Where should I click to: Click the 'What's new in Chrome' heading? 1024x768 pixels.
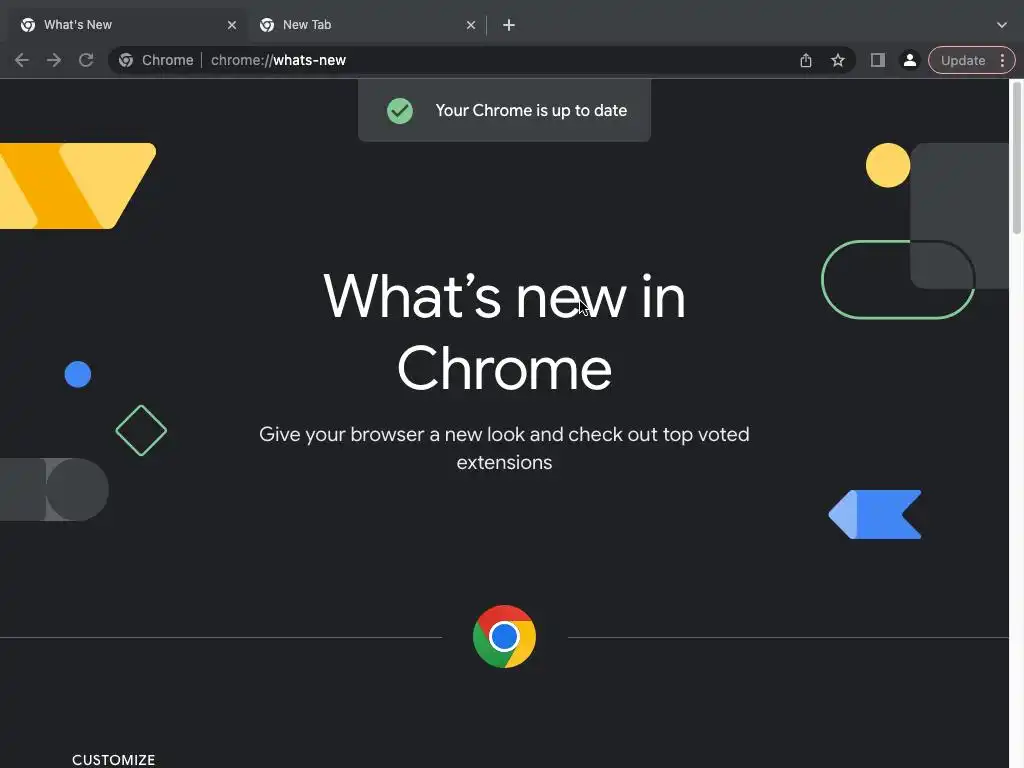pos(504,332)
